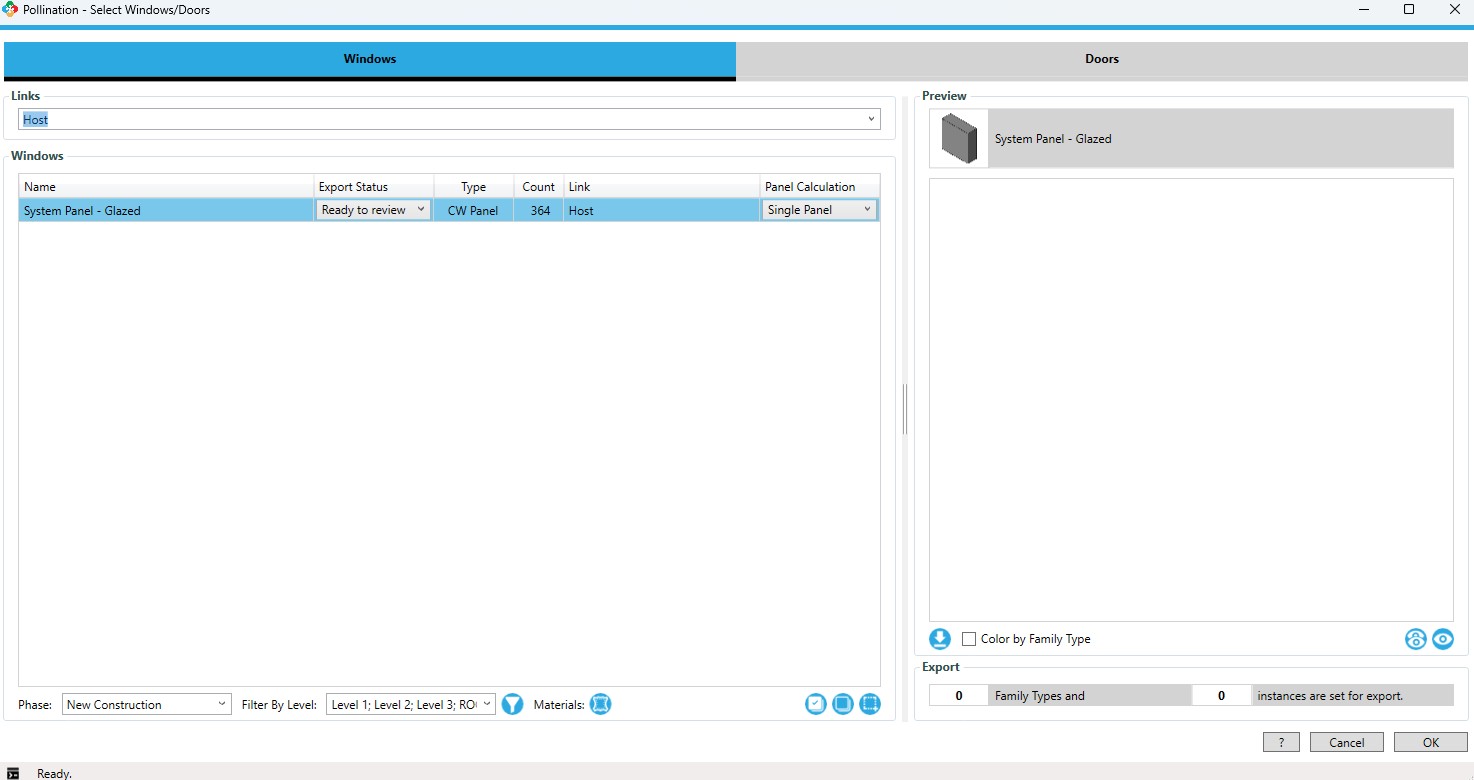Screen dimensions: 1474x780
Task: Open the Filter By Level dropdown
Action: [x=410, y=704]
